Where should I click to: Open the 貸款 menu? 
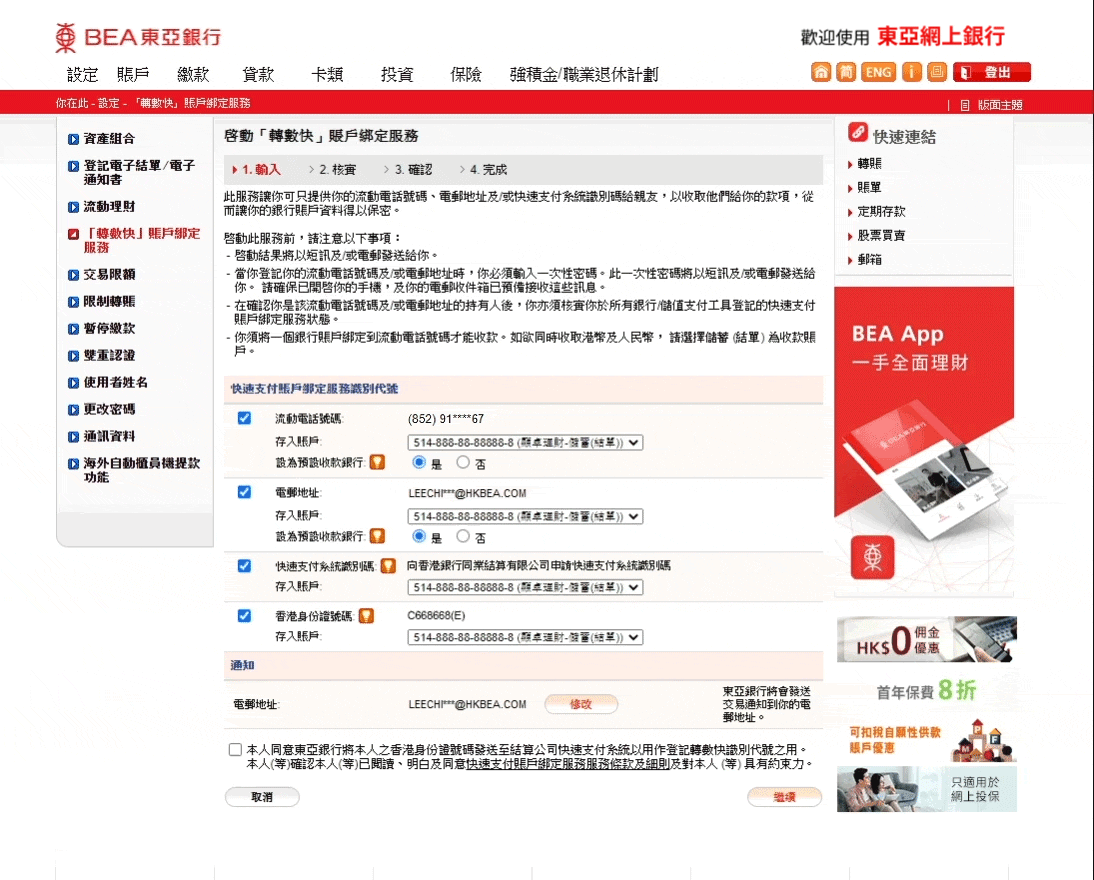pyautogui.click(x=258, y=75)
